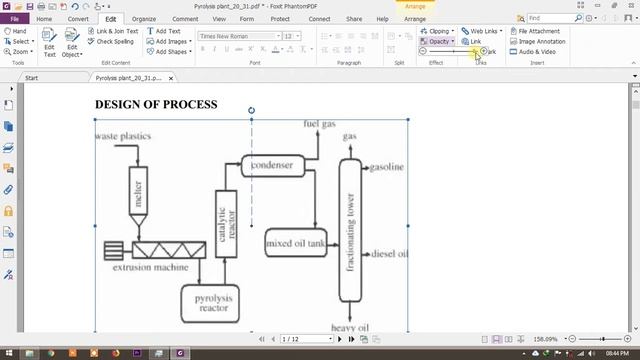The image size is (640, 360).
Task: Expand the Add Images dropdown
Action: (190, 41)
